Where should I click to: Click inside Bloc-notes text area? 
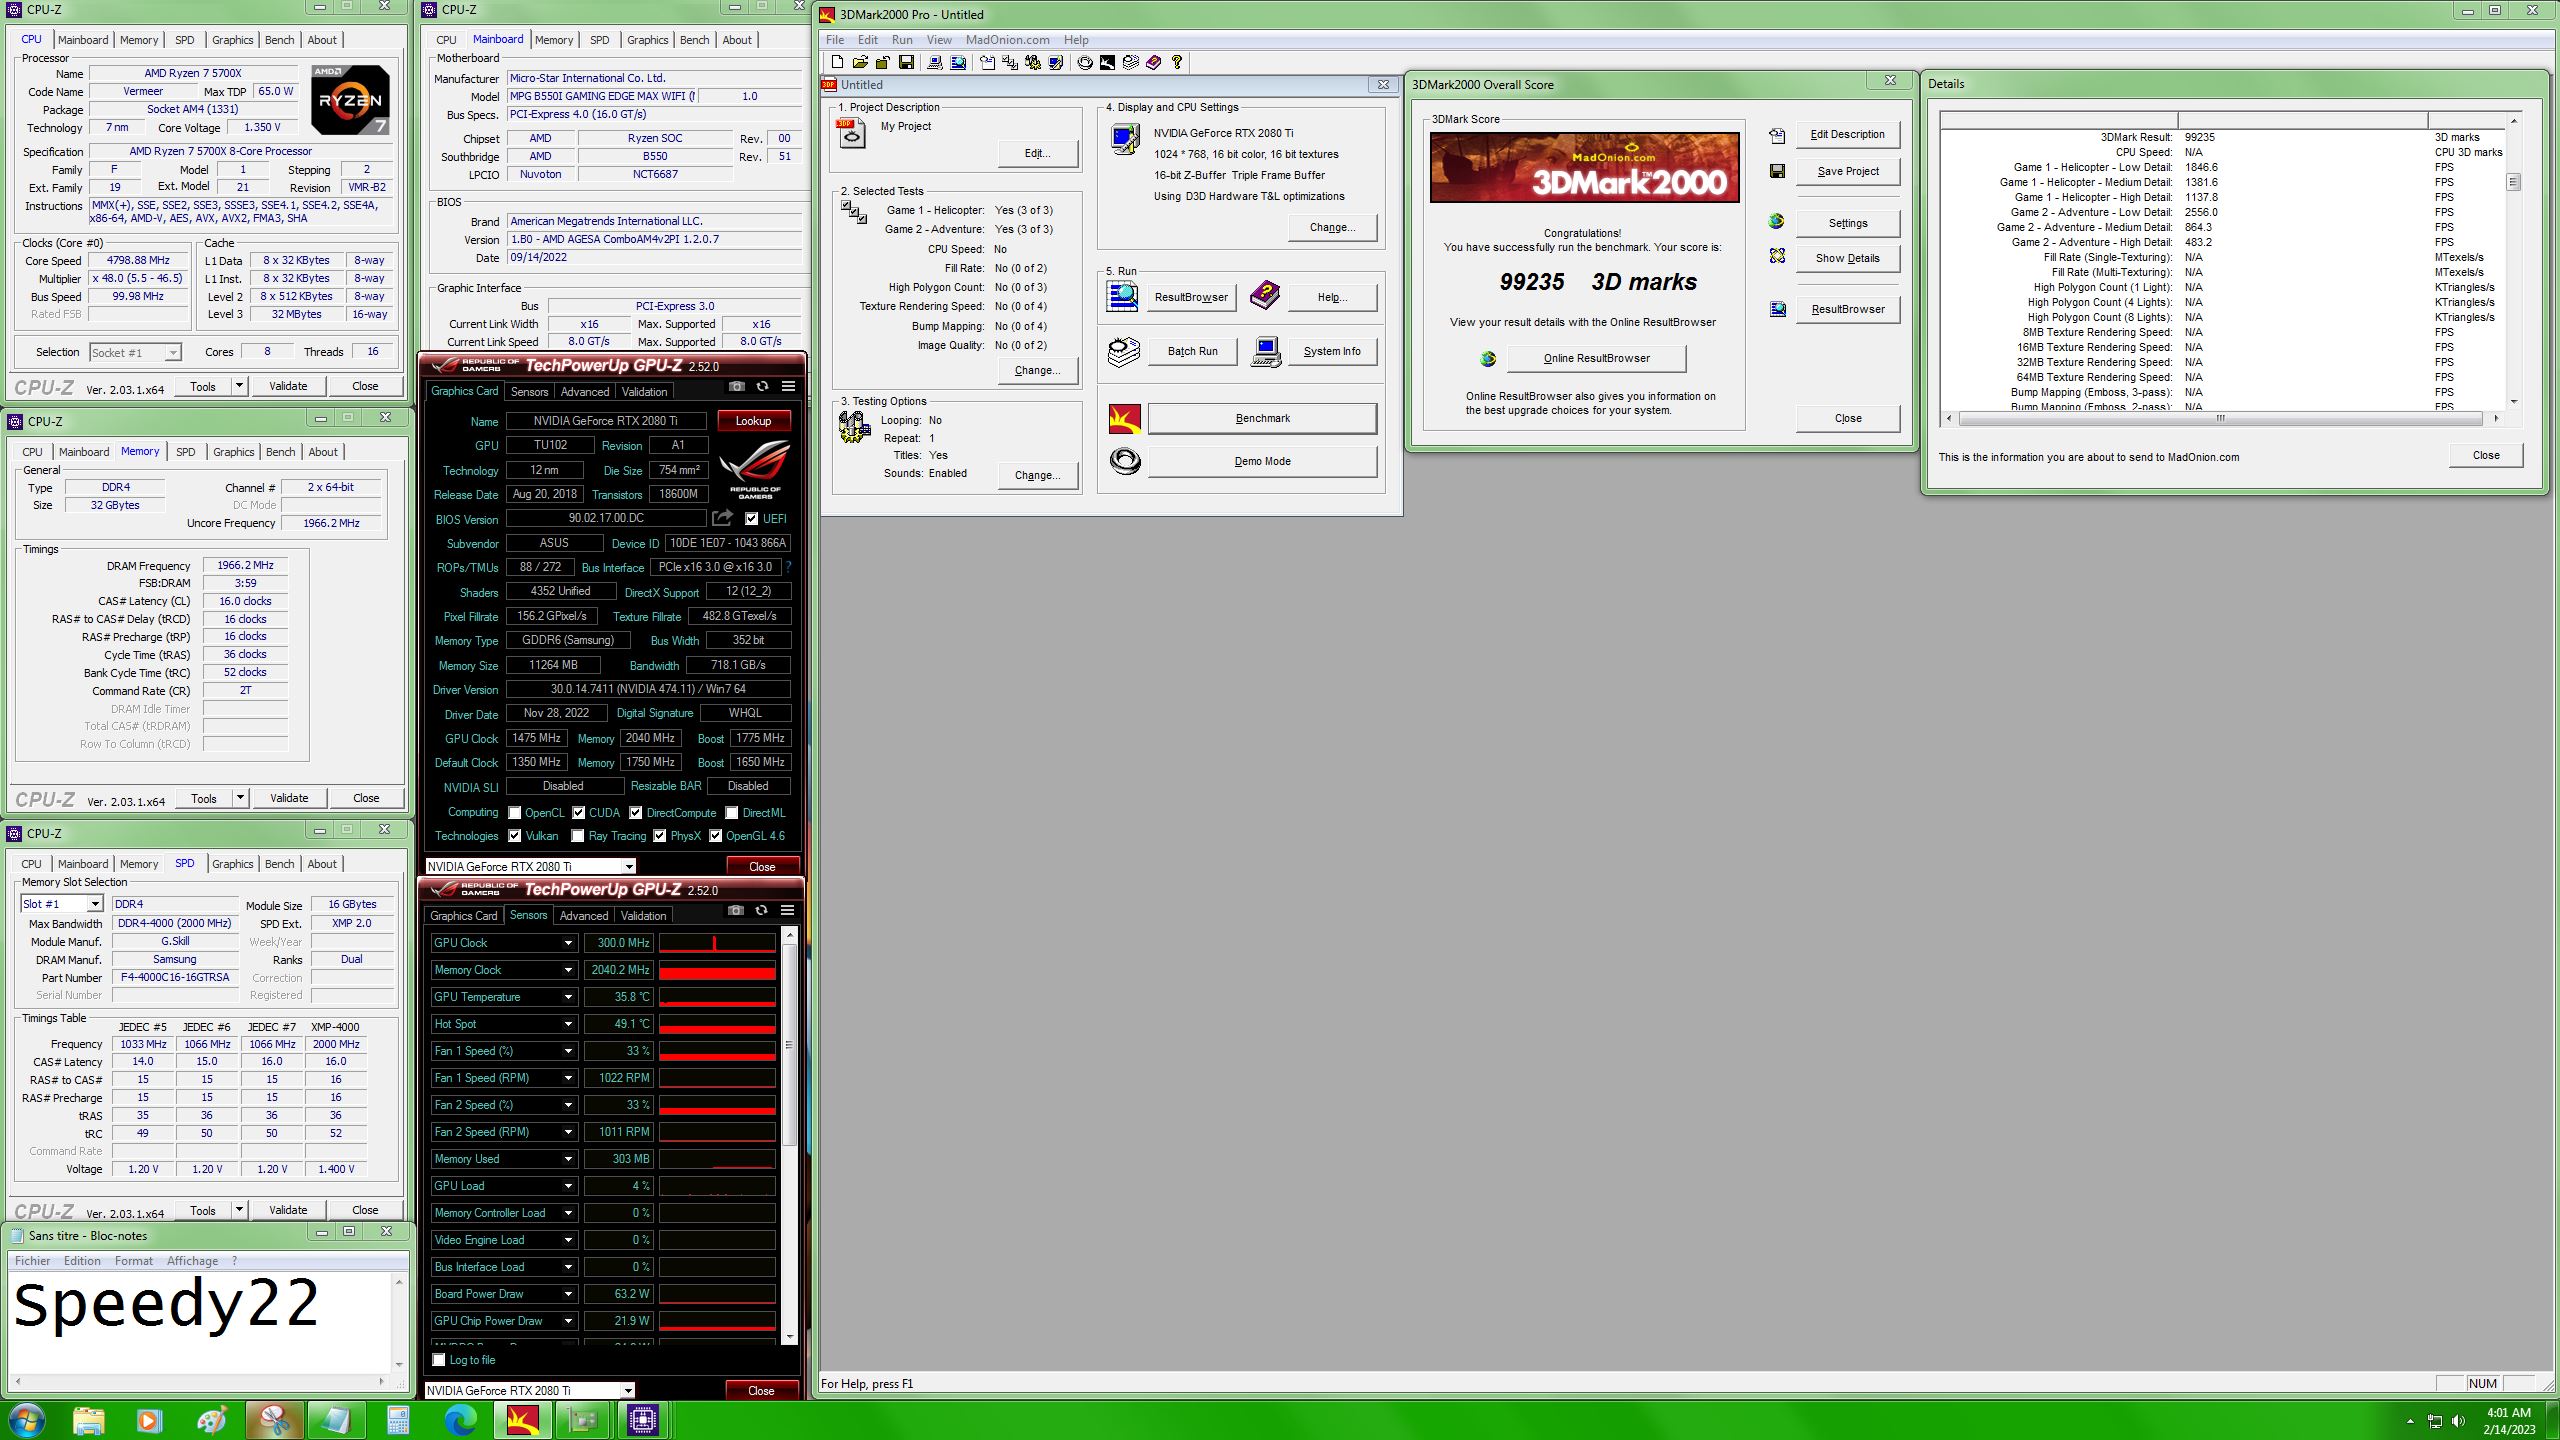200,1322
